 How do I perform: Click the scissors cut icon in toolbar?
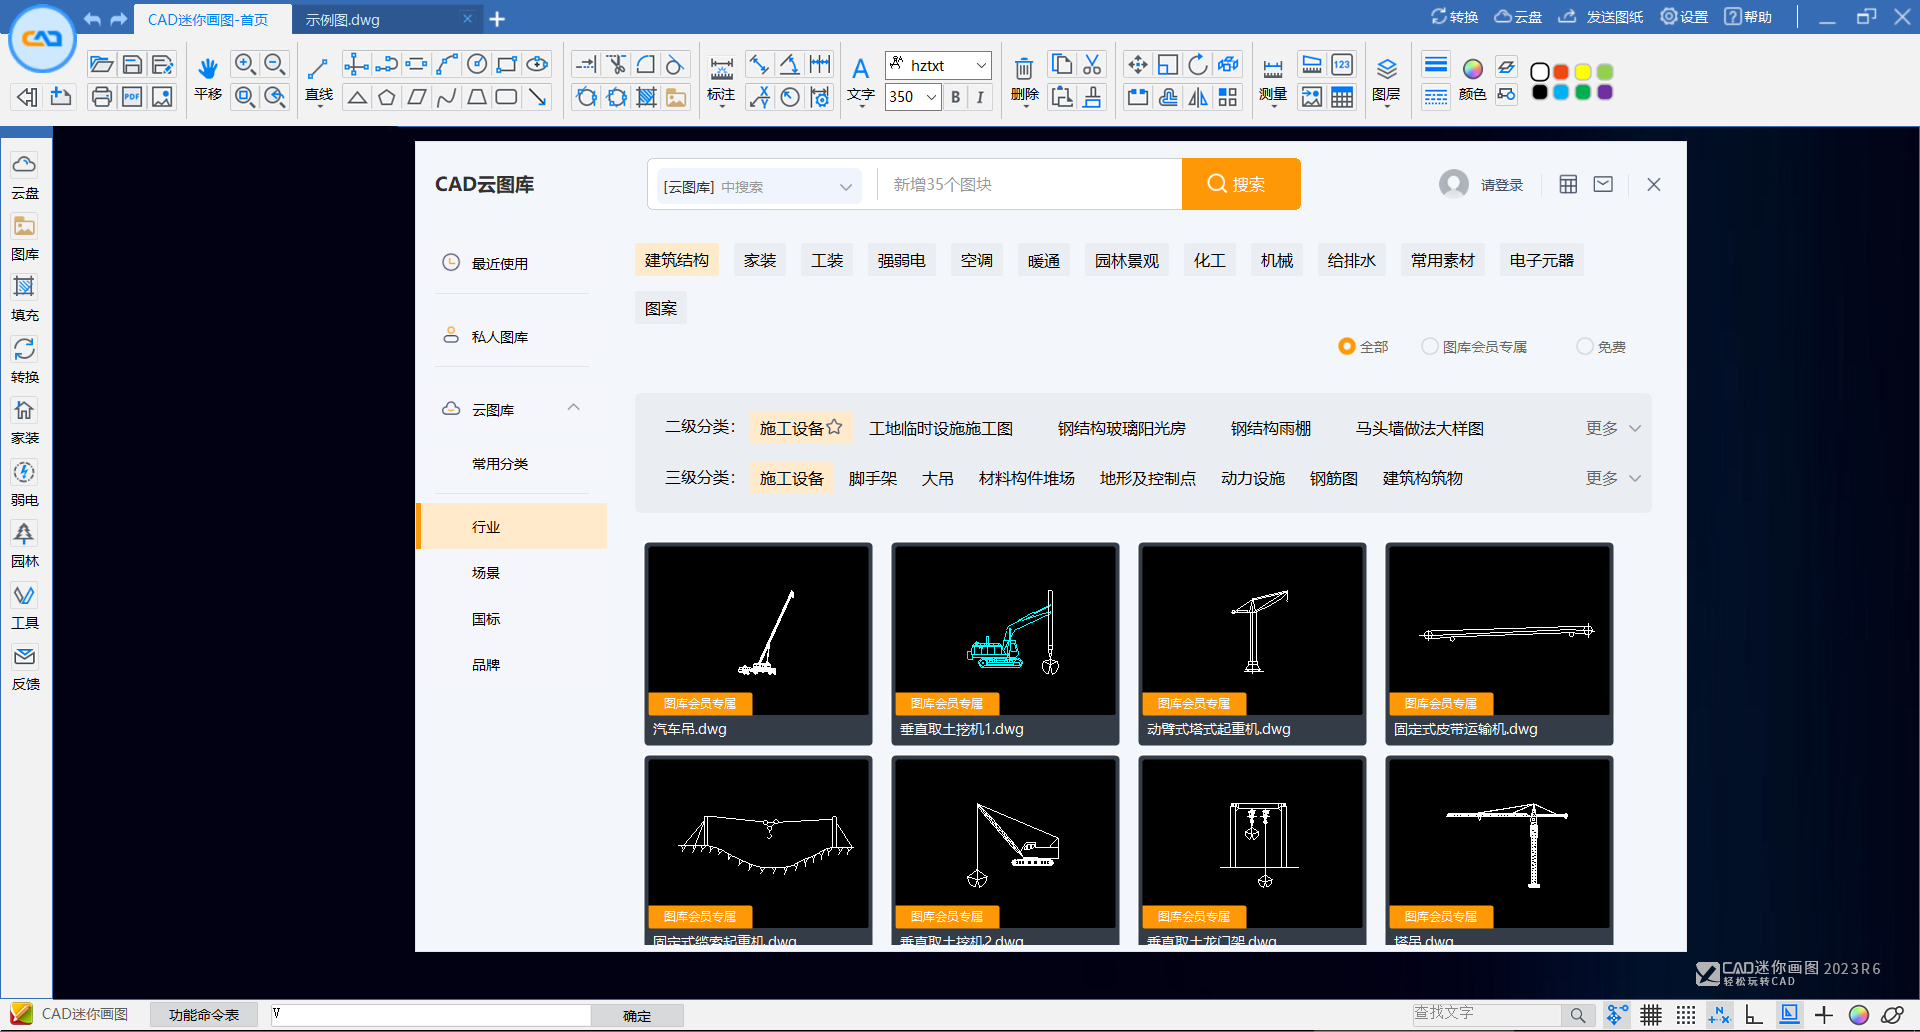[1092, 65]
